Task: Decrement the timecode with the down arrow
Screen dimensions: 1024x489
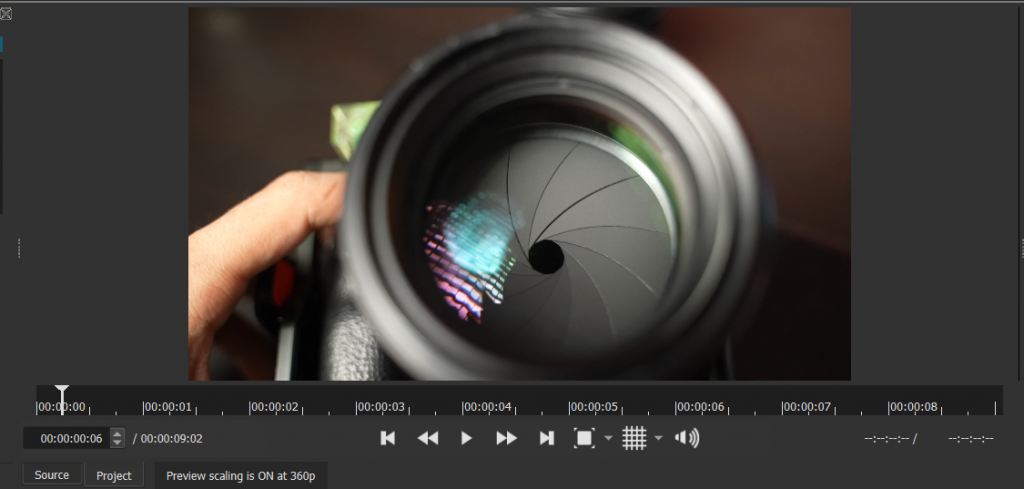Action: (117, 443)
